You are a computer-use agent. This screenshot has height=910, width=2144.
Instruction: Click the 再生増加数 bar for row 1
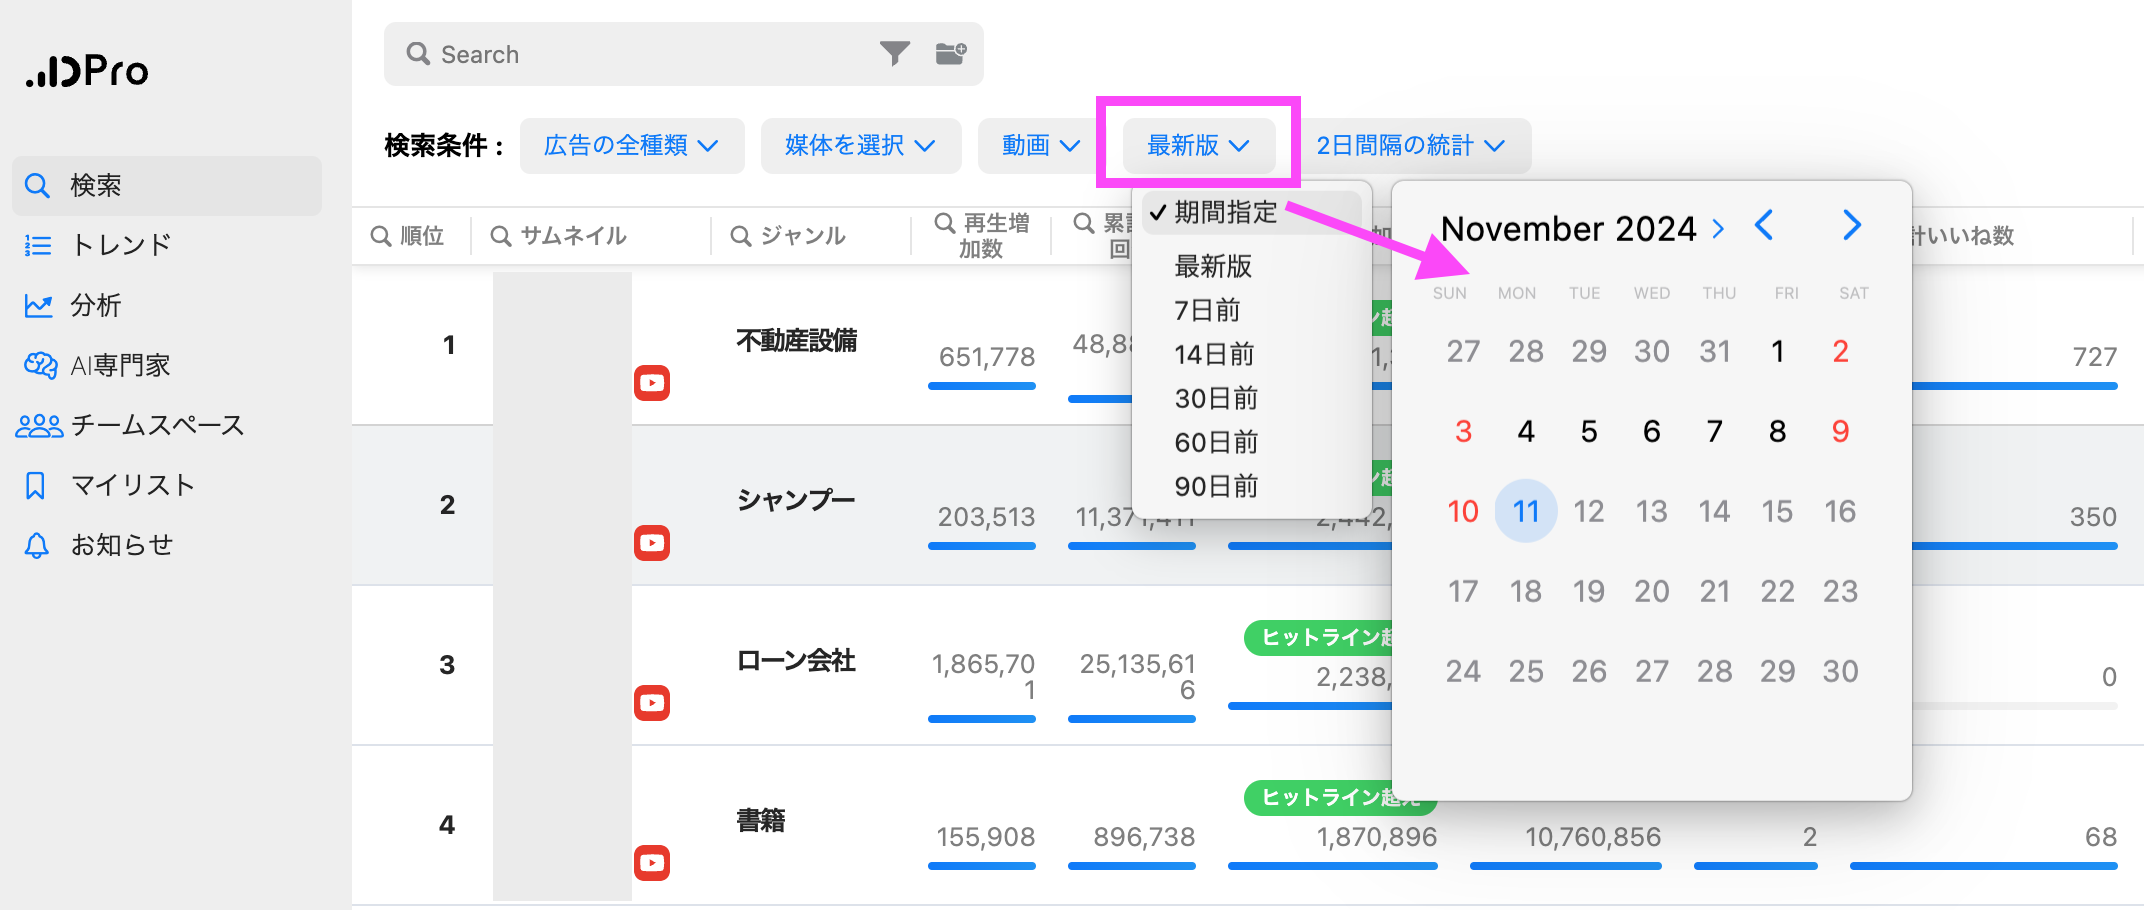pyautogui.click(x=981, y=386)
